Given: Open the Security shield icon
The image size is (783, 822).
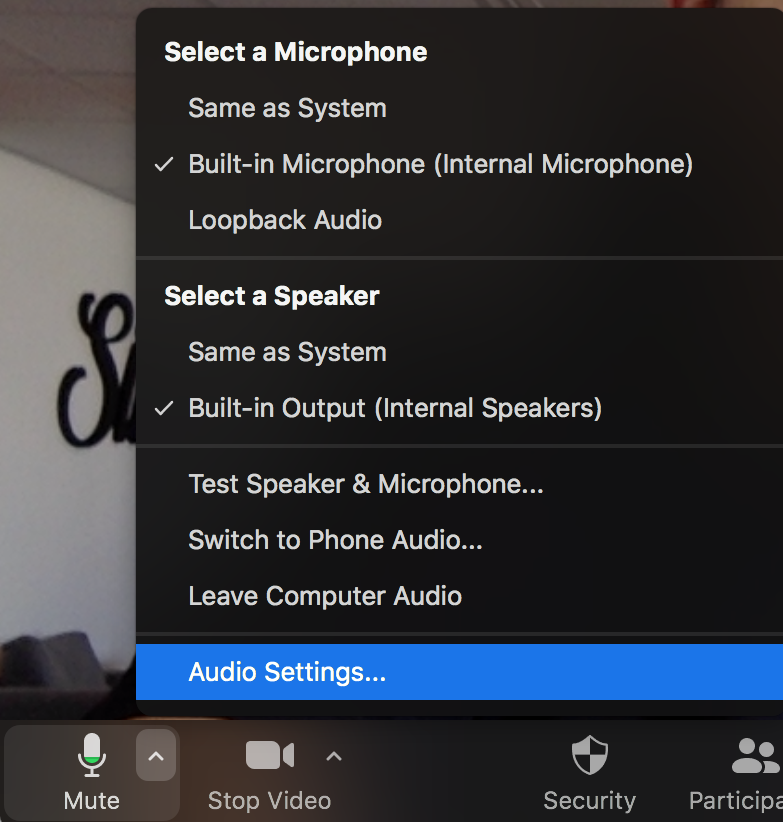Looking at the screenshot, I should click(590, 755).
